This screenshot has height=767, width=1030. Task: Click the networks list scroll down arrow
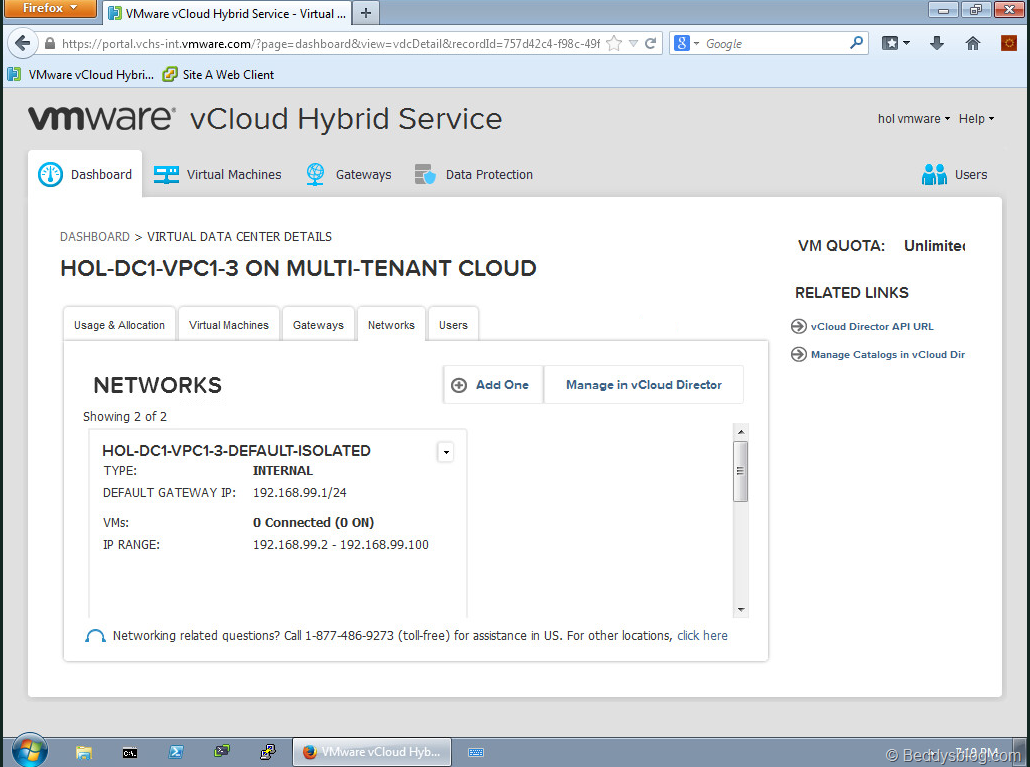(x=740, y=609)
